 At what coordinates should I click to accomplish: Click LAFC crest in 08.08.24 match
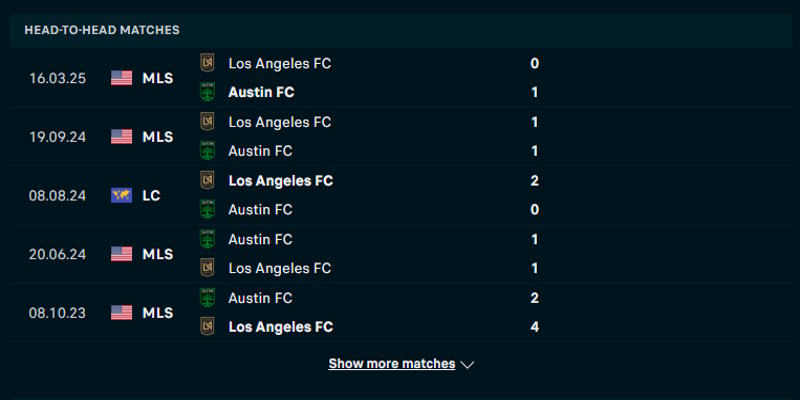coord(208,180)
